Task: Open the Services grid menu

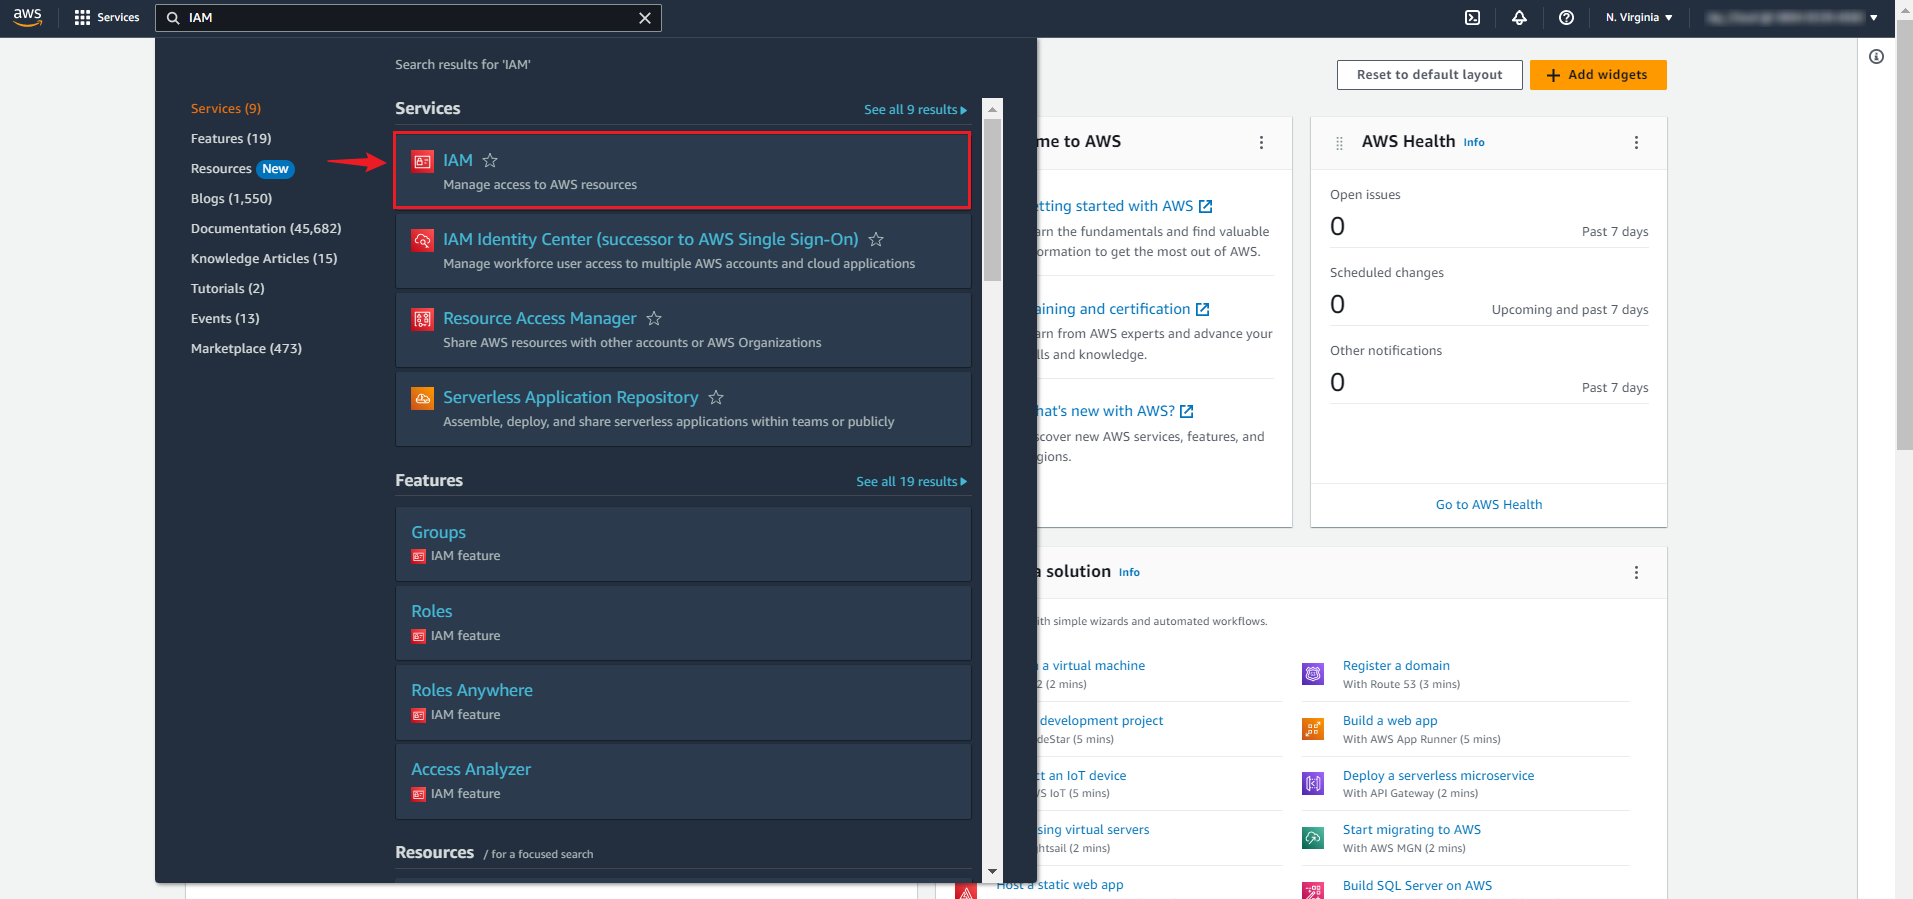Action: pyautogui.click(x=107, y=18)
